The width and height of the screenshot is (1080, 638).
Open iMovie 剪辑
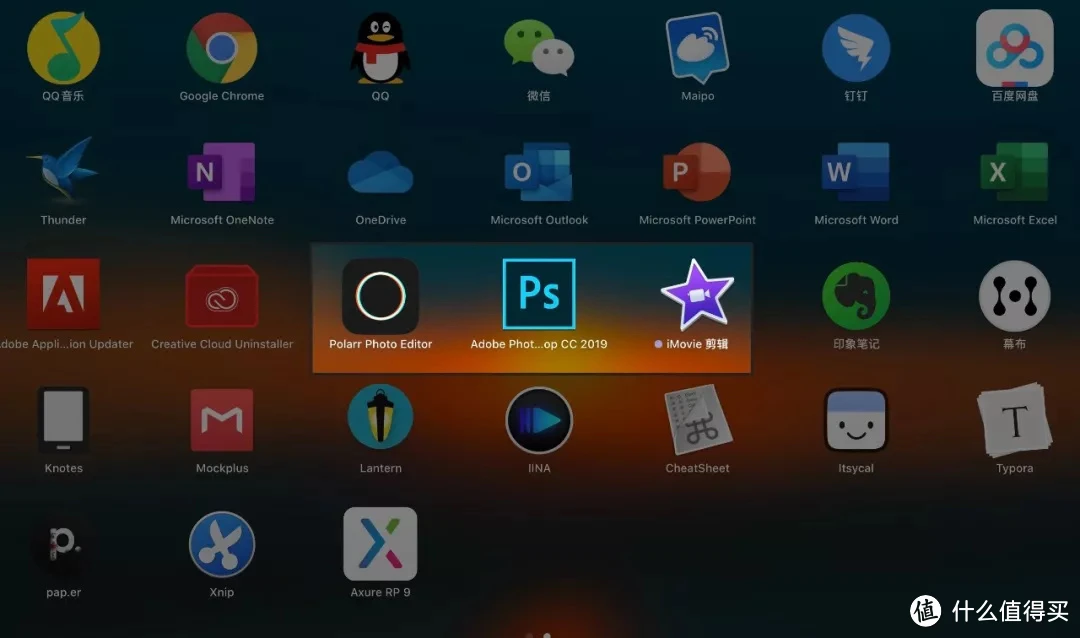tap(697, 295)
